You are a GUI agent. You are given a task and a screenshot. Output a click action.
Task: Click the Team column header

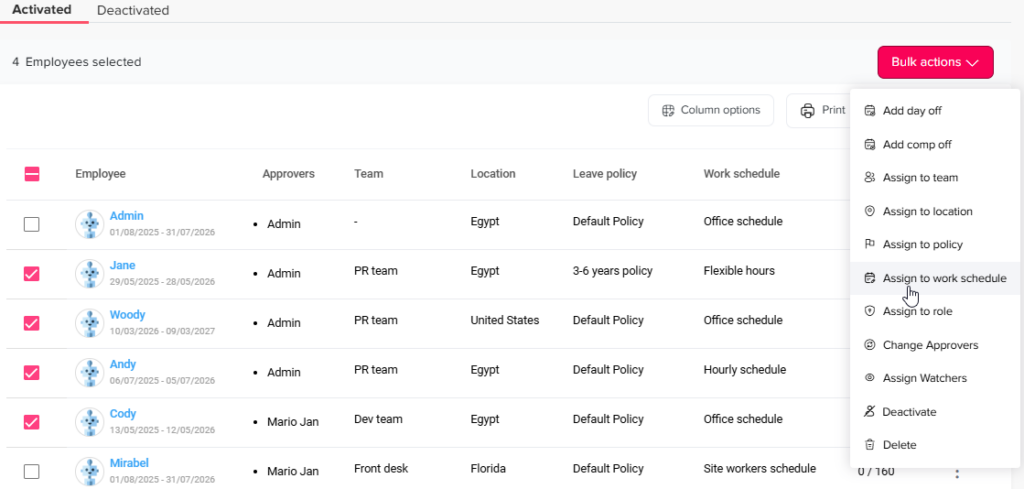369,174
